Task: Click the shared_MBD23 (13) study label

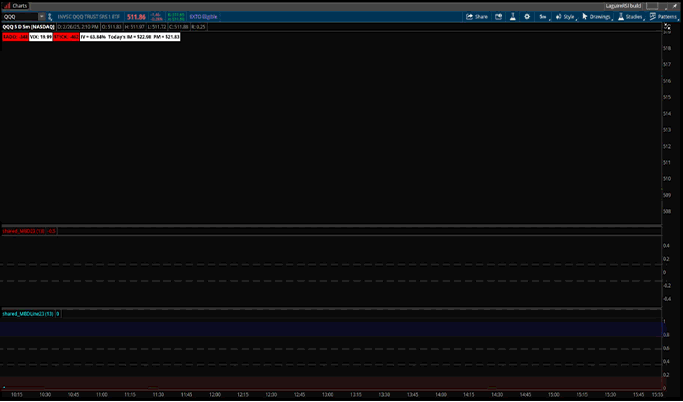Action: click(24, 231)
